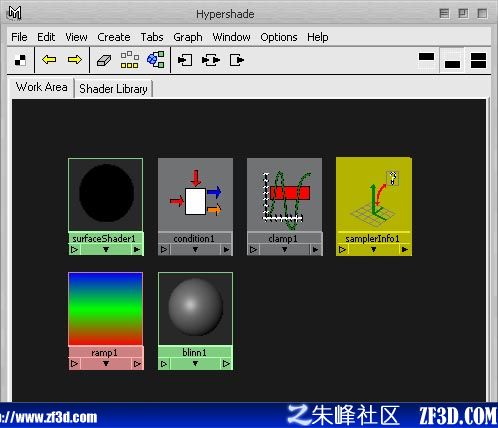The height and width of the screenshot is (428, 498).
Task: Open the Create menu
Action: [x=114, y=37]
